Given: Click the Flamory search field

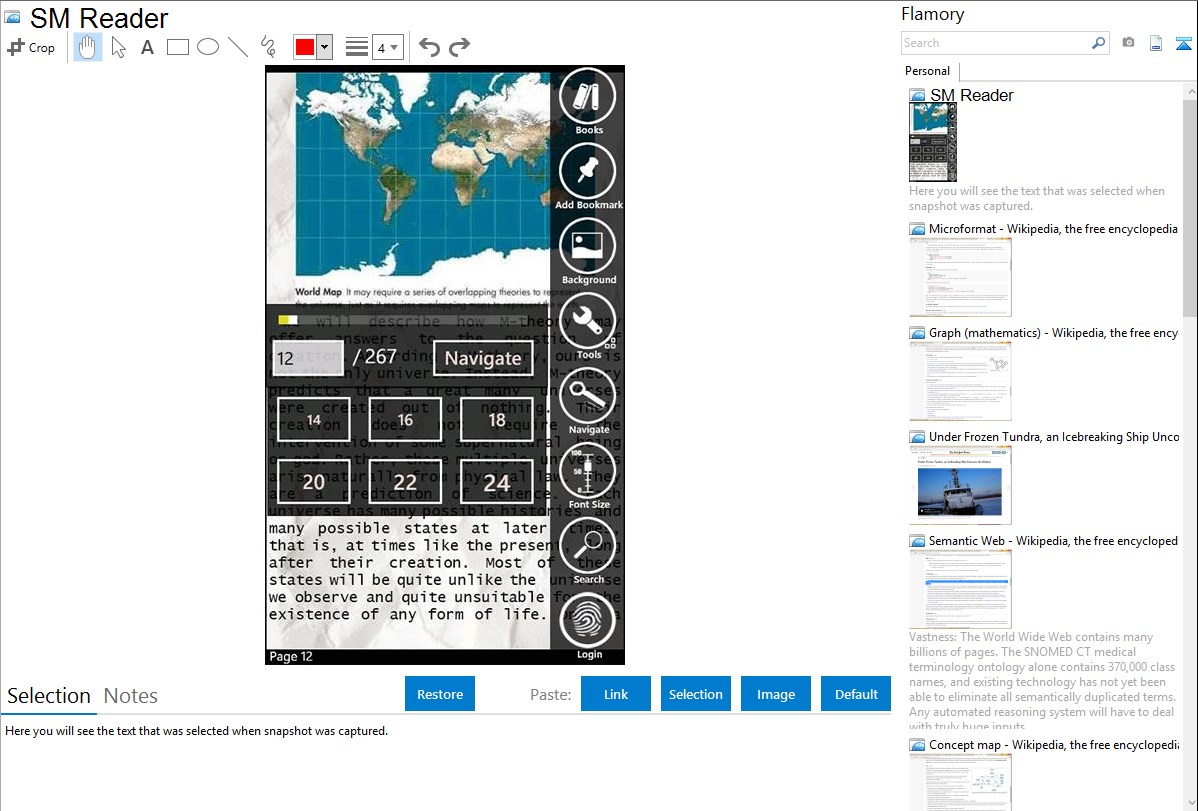Looking at the screenshot, I should point(995,43).
